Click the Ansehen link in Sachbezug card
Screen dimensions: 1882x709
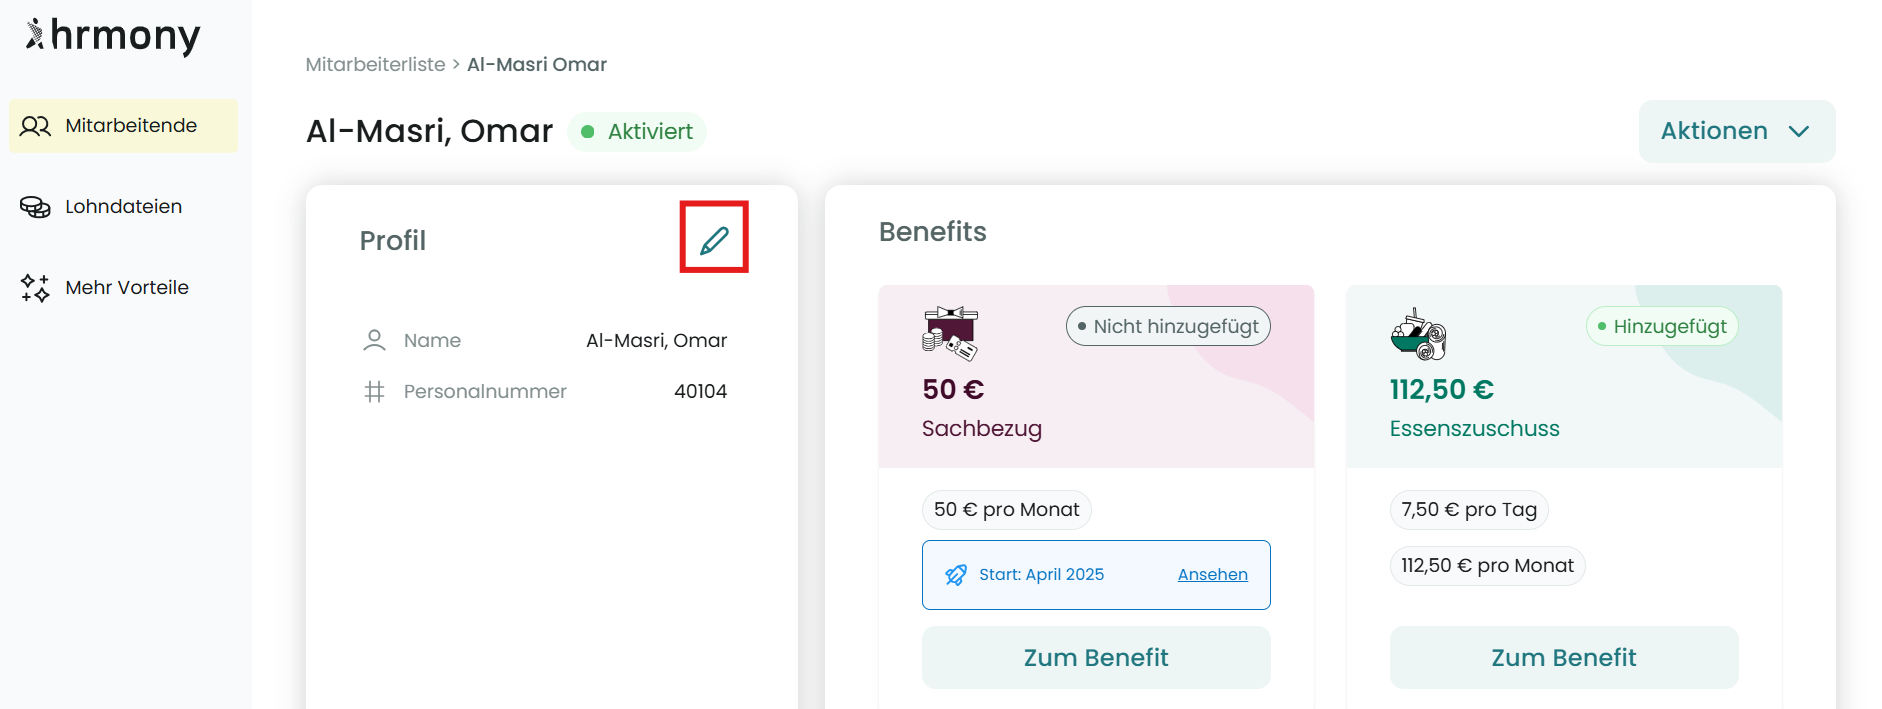pyautogui.click(x=1212, y=575)
